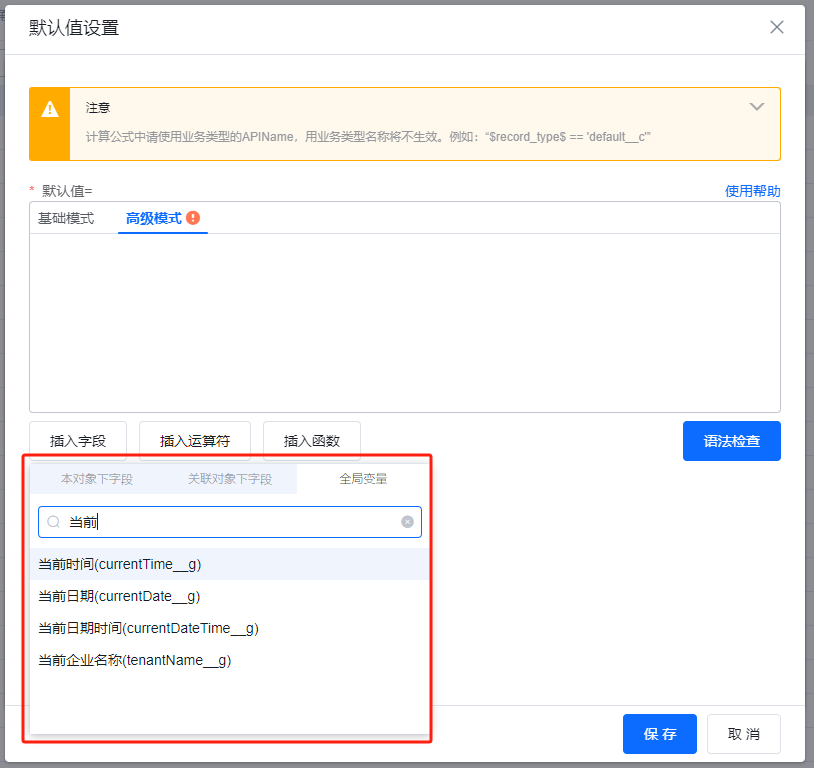Click the red exclamation icon beside 高级模式
The image size is (814, 768).
[193, 218]
